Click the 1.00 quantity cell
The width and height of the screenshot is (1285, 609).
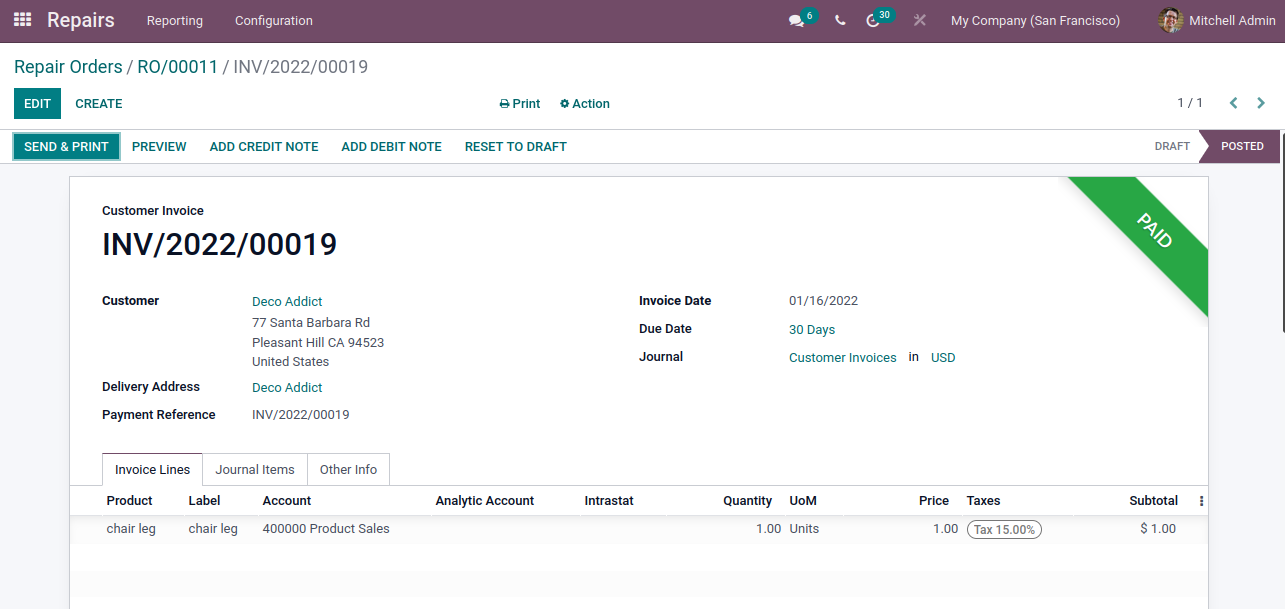click(x=768, y=529)
